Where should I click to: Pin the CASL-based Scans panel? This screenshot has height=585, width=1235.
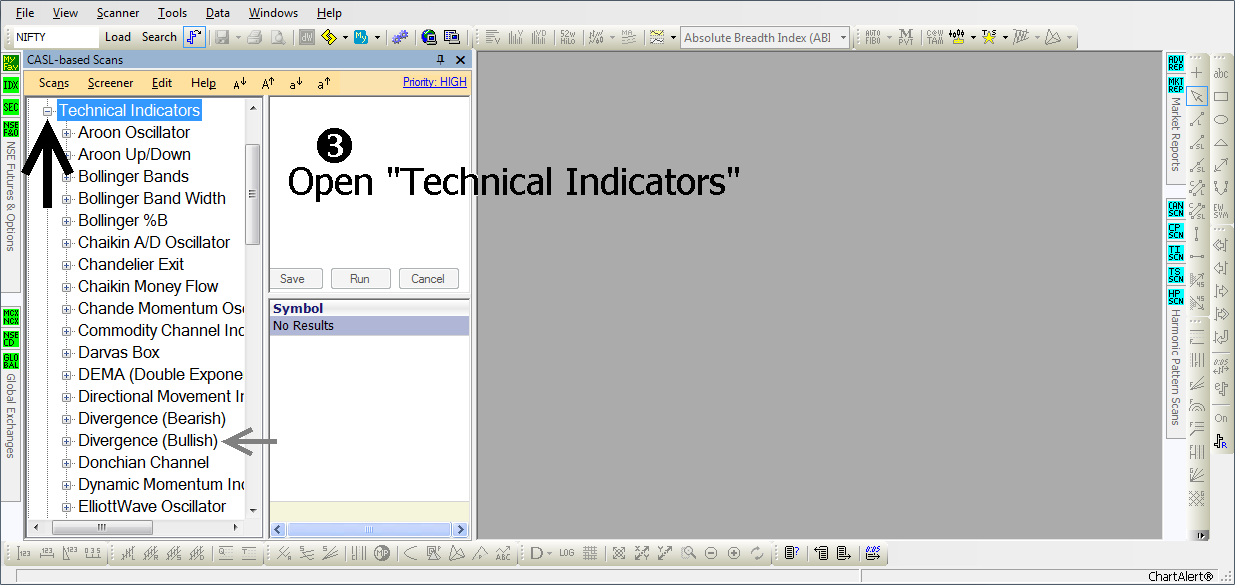tap(441, 60)
